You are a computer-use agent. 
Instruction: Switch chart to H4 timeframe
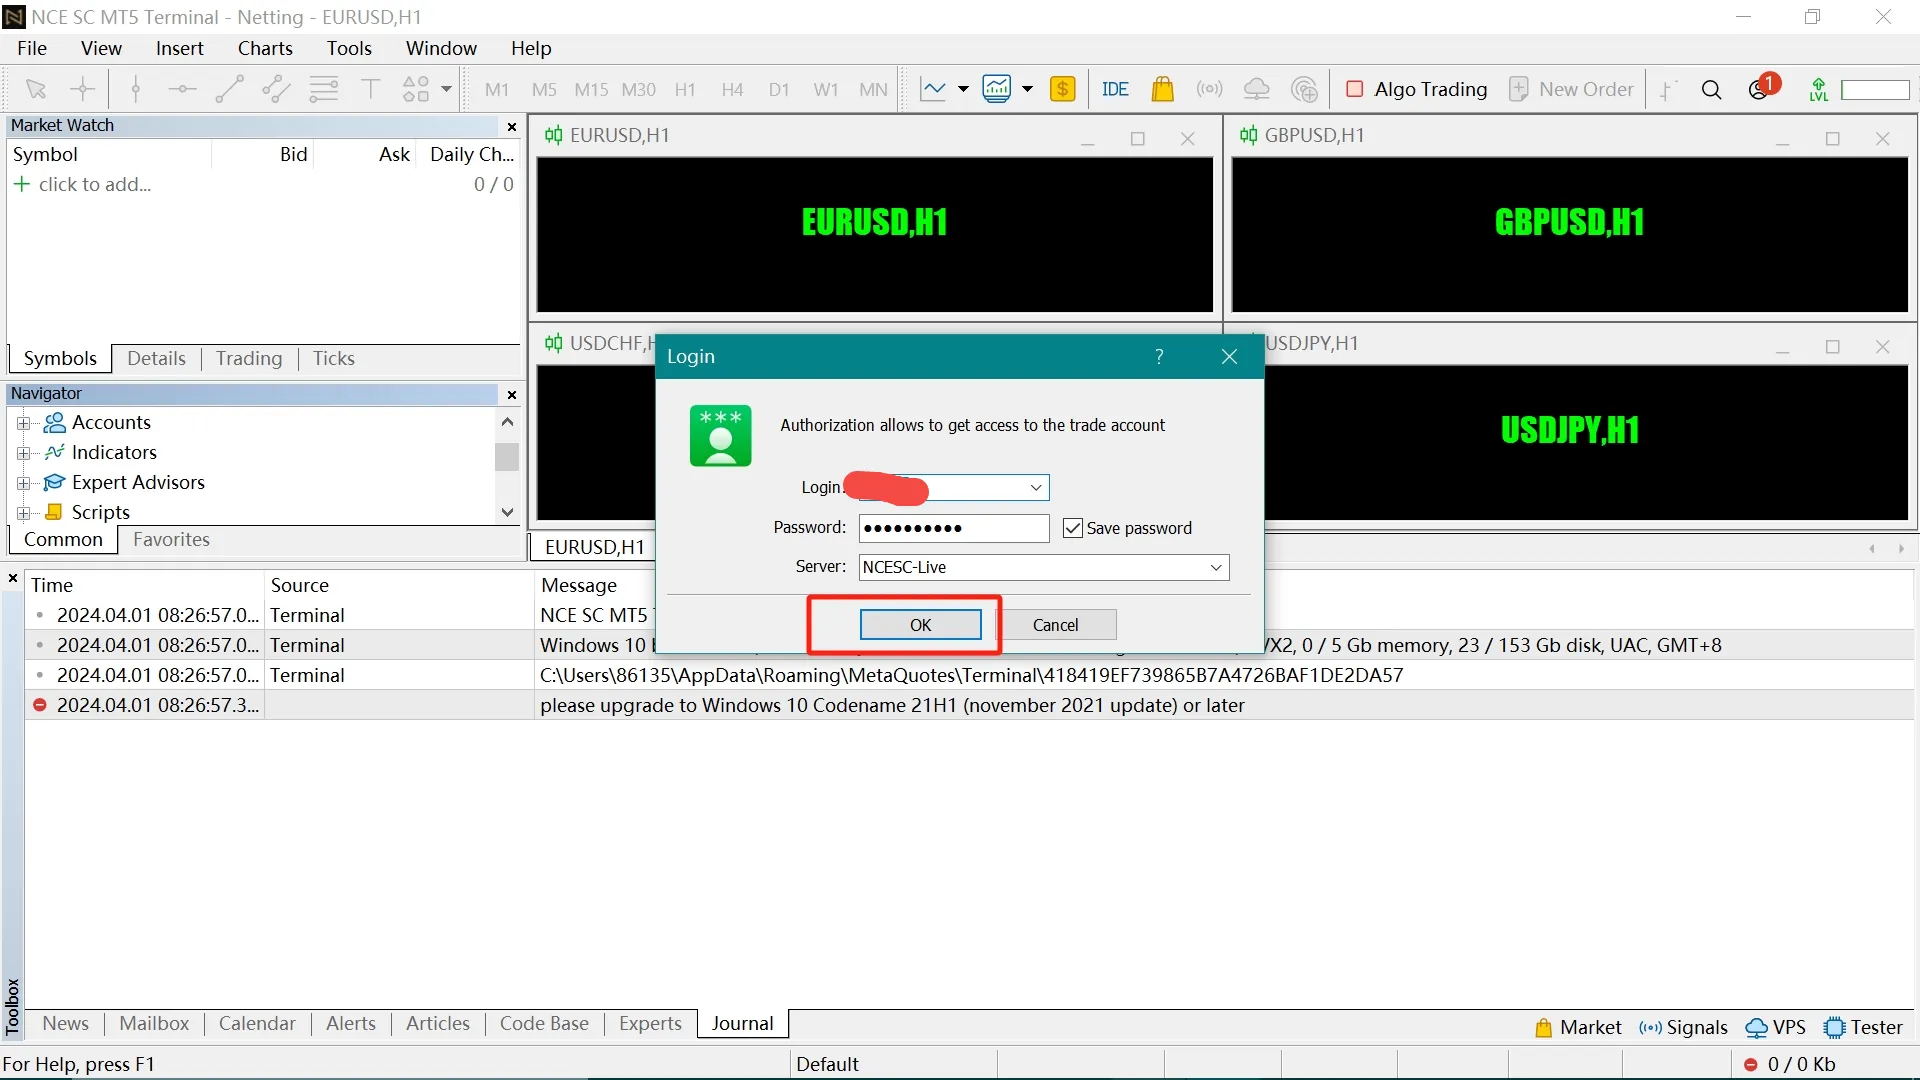733,90
